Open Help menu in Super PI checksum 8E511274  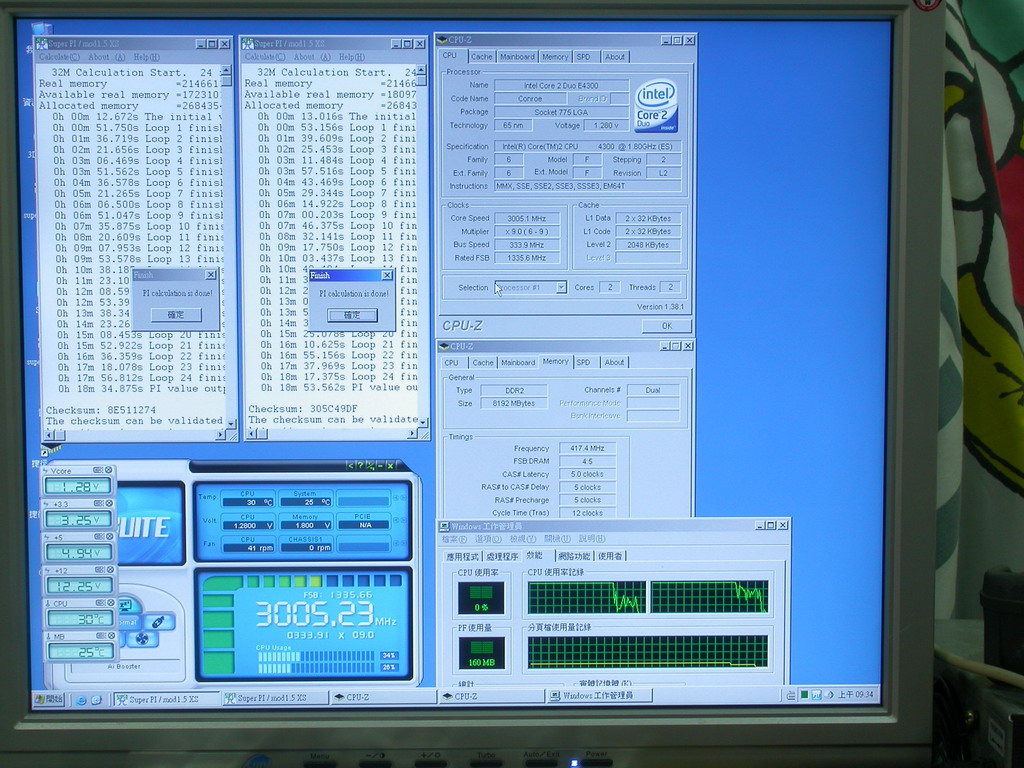pos(146,57)
